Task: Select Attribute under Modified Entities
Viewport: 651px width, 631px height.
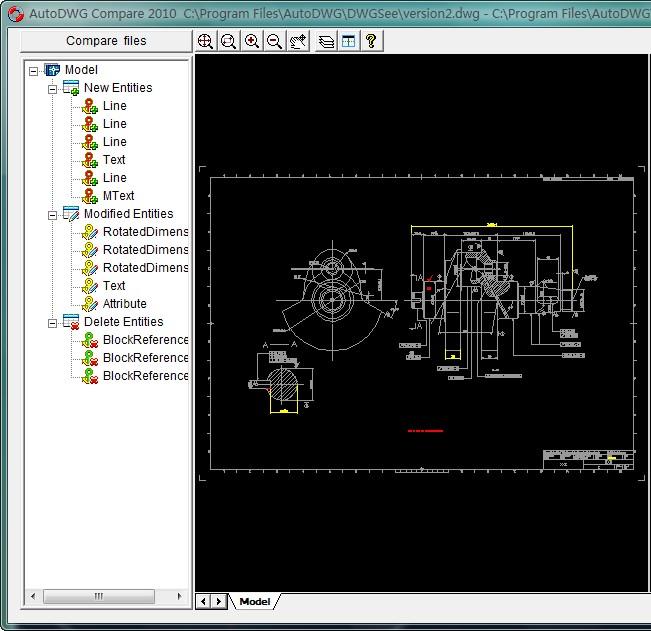Action: click(124, 304)
